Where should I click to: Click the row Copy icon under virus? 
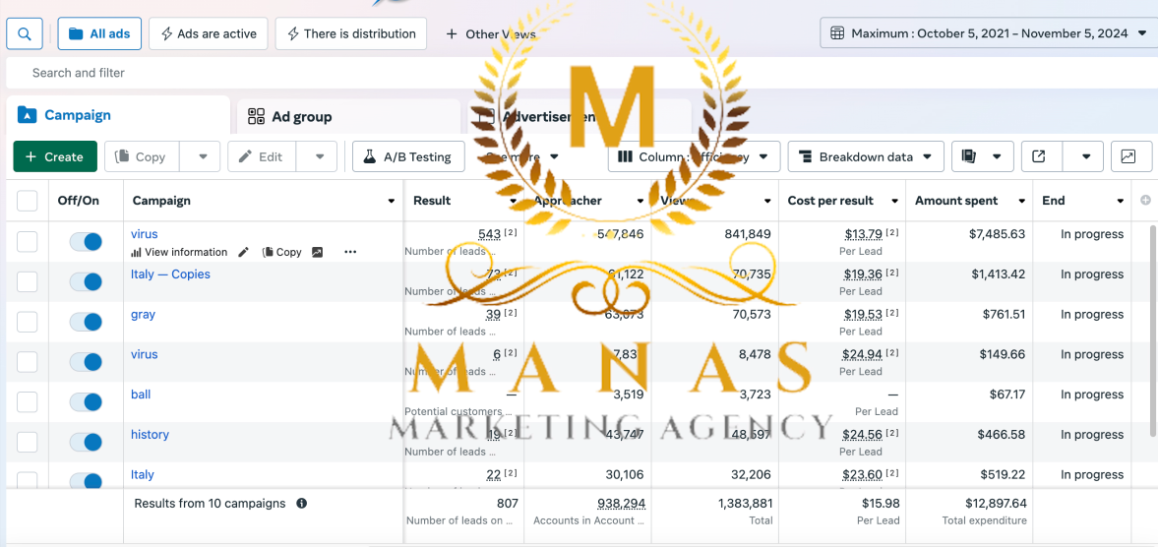(282, 252)
